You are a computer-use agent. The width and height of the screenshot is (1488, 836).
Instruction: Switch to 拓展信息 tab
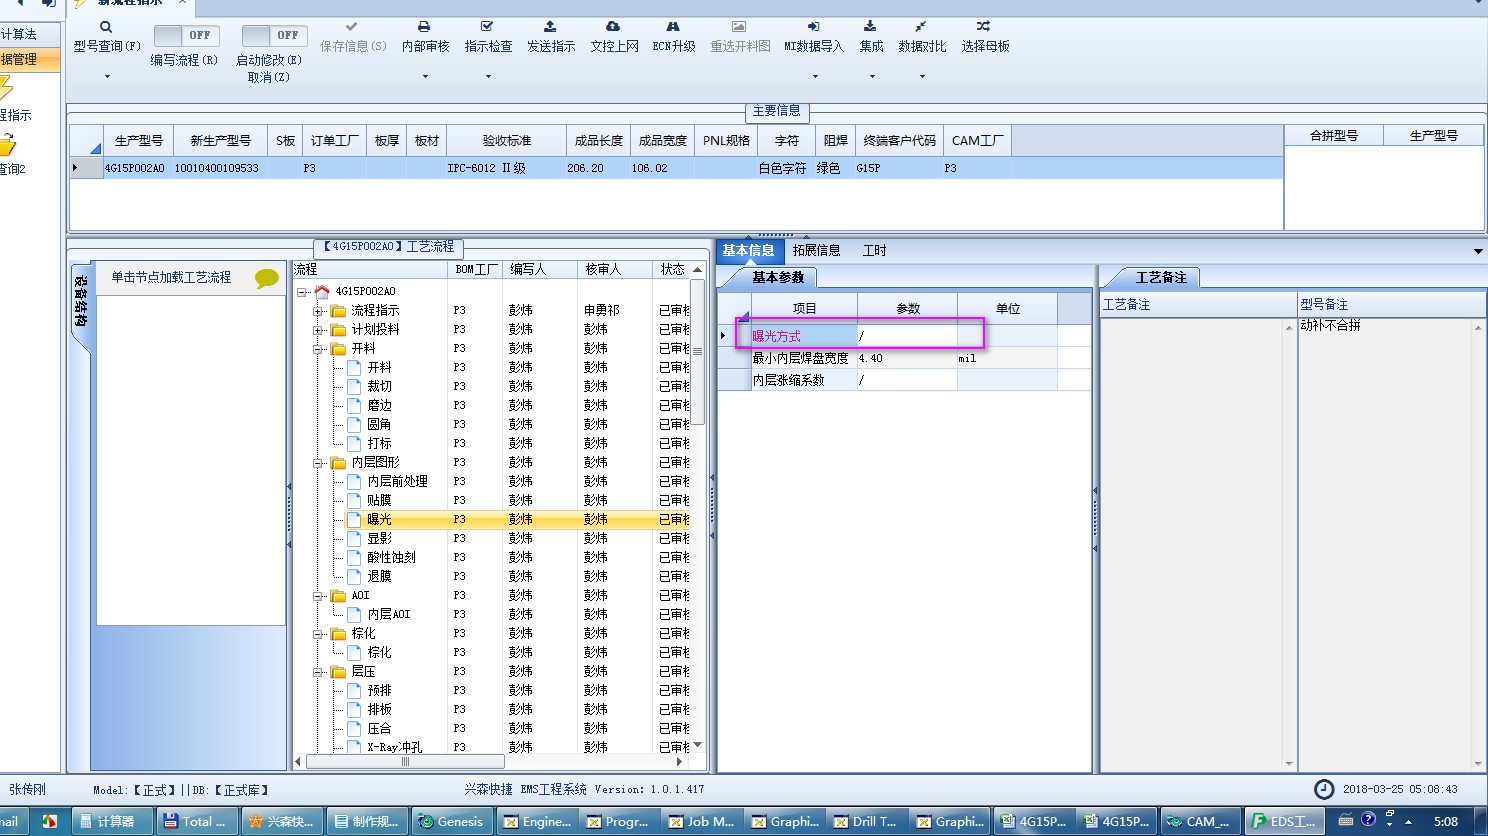tap(816, 251)
